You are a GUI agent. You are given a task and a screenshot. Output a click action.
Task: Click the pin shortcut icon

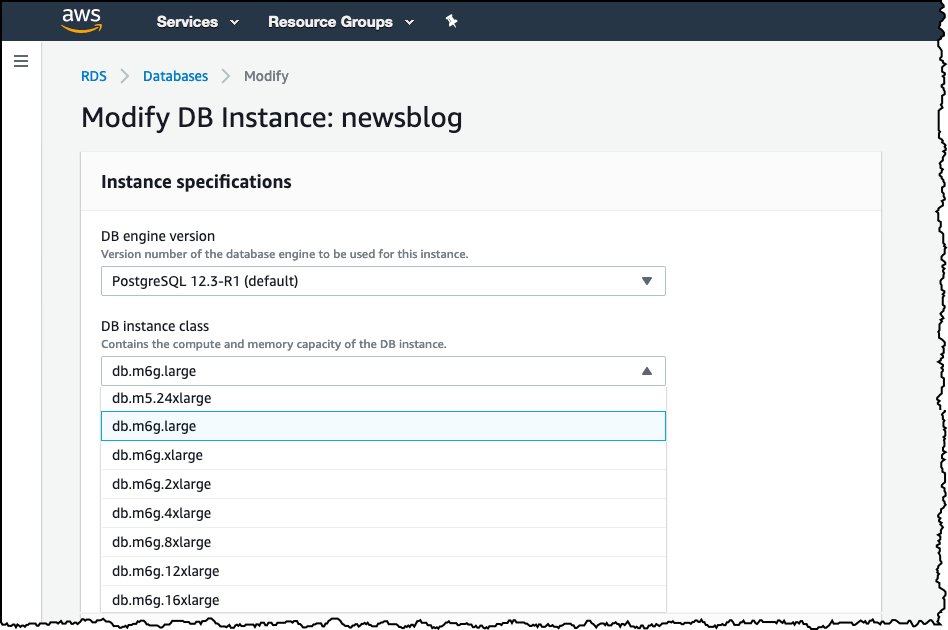point(452,21)
